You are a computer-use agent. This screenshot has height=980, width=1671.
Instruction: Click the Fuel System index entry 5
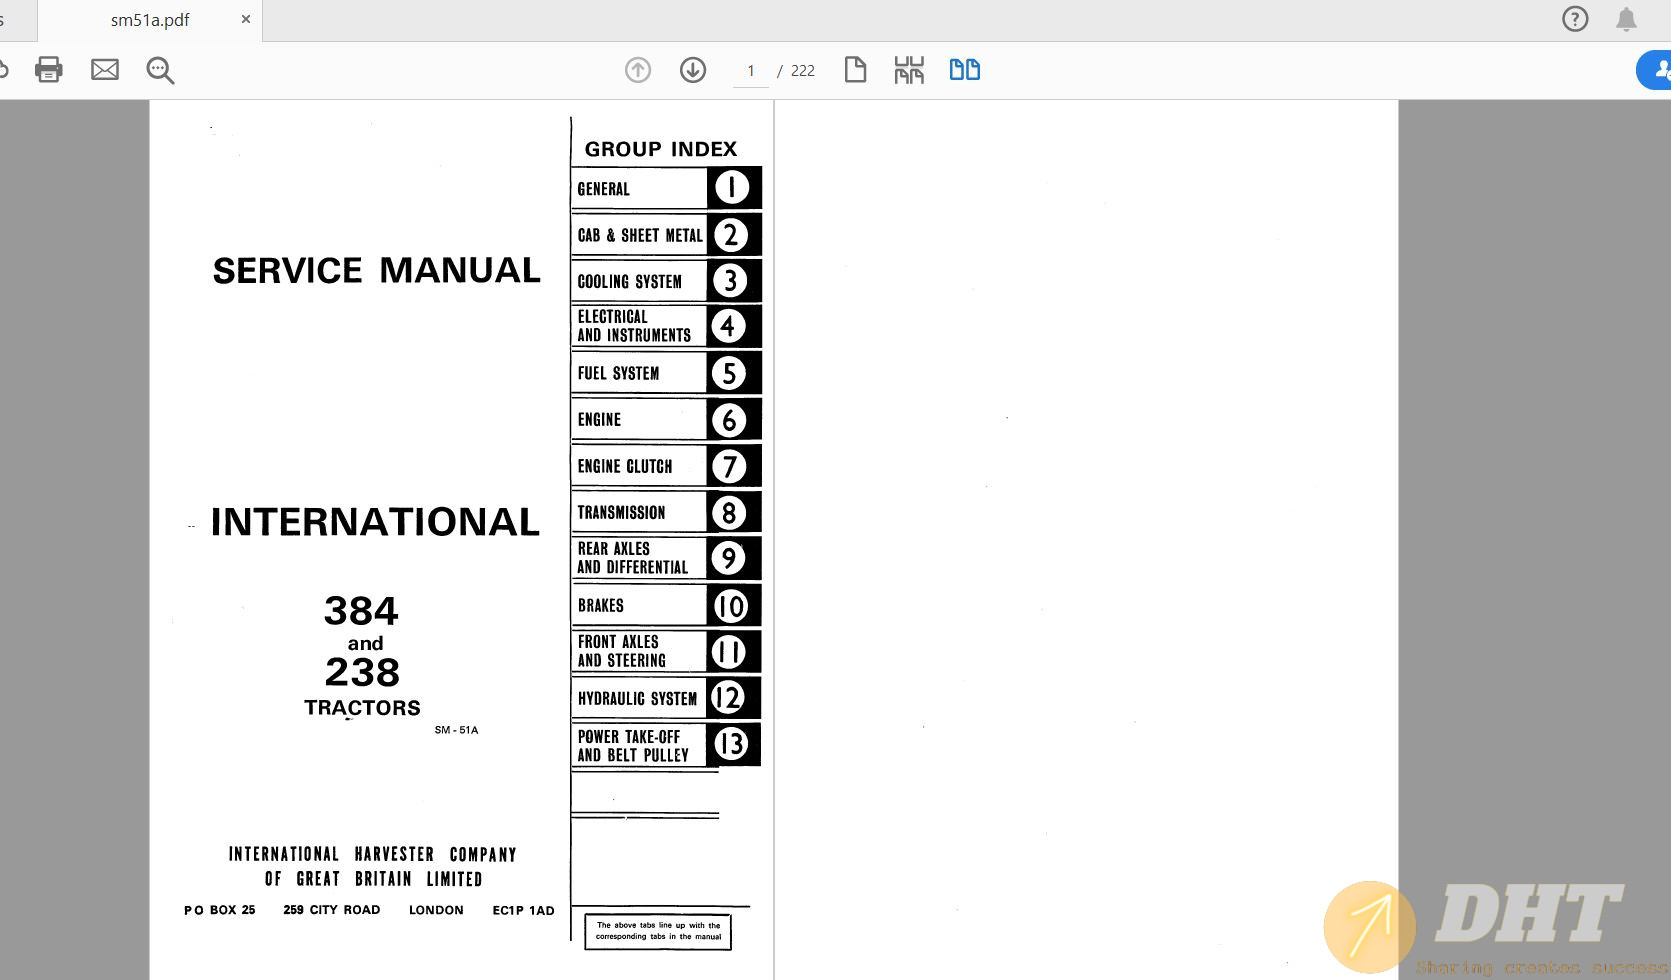tap(666, 373)
